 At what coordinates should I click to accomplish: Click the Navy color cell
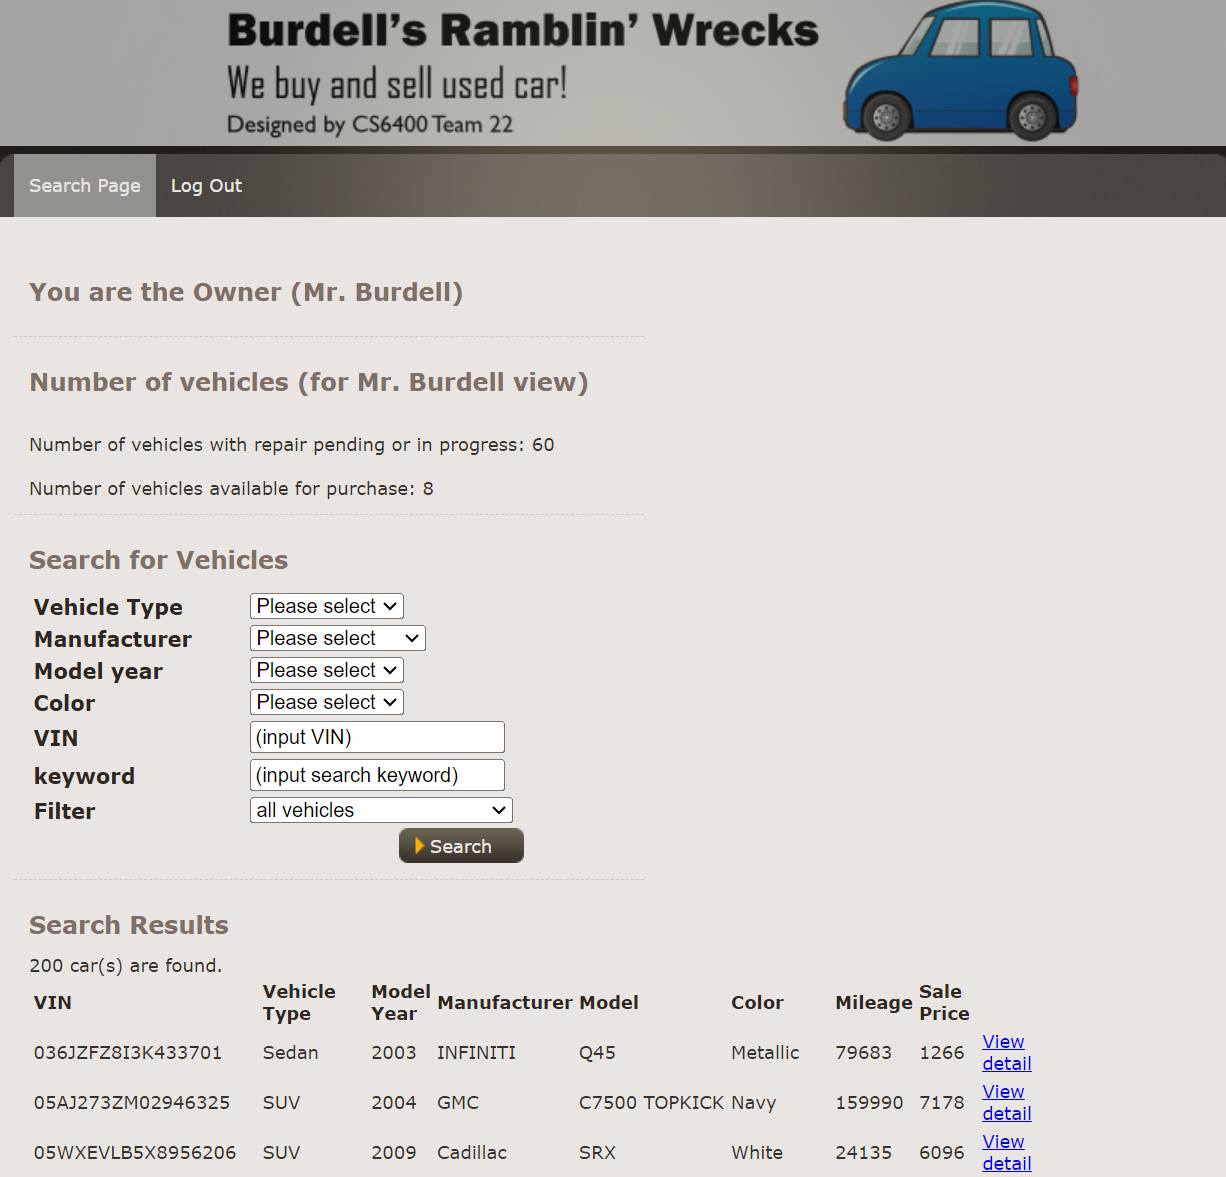[753, 1103]
